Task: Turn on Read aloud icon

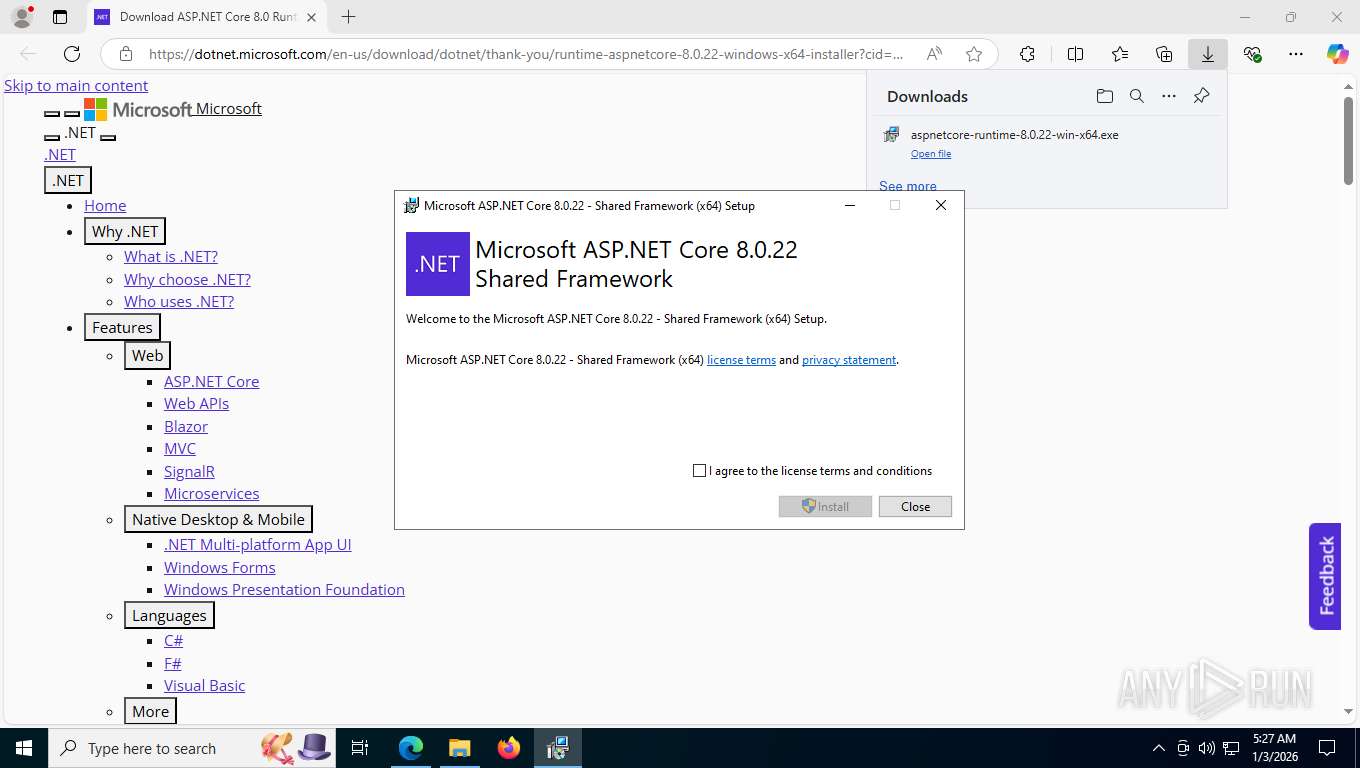Action: pyautogui.click(x=934, y=54)
